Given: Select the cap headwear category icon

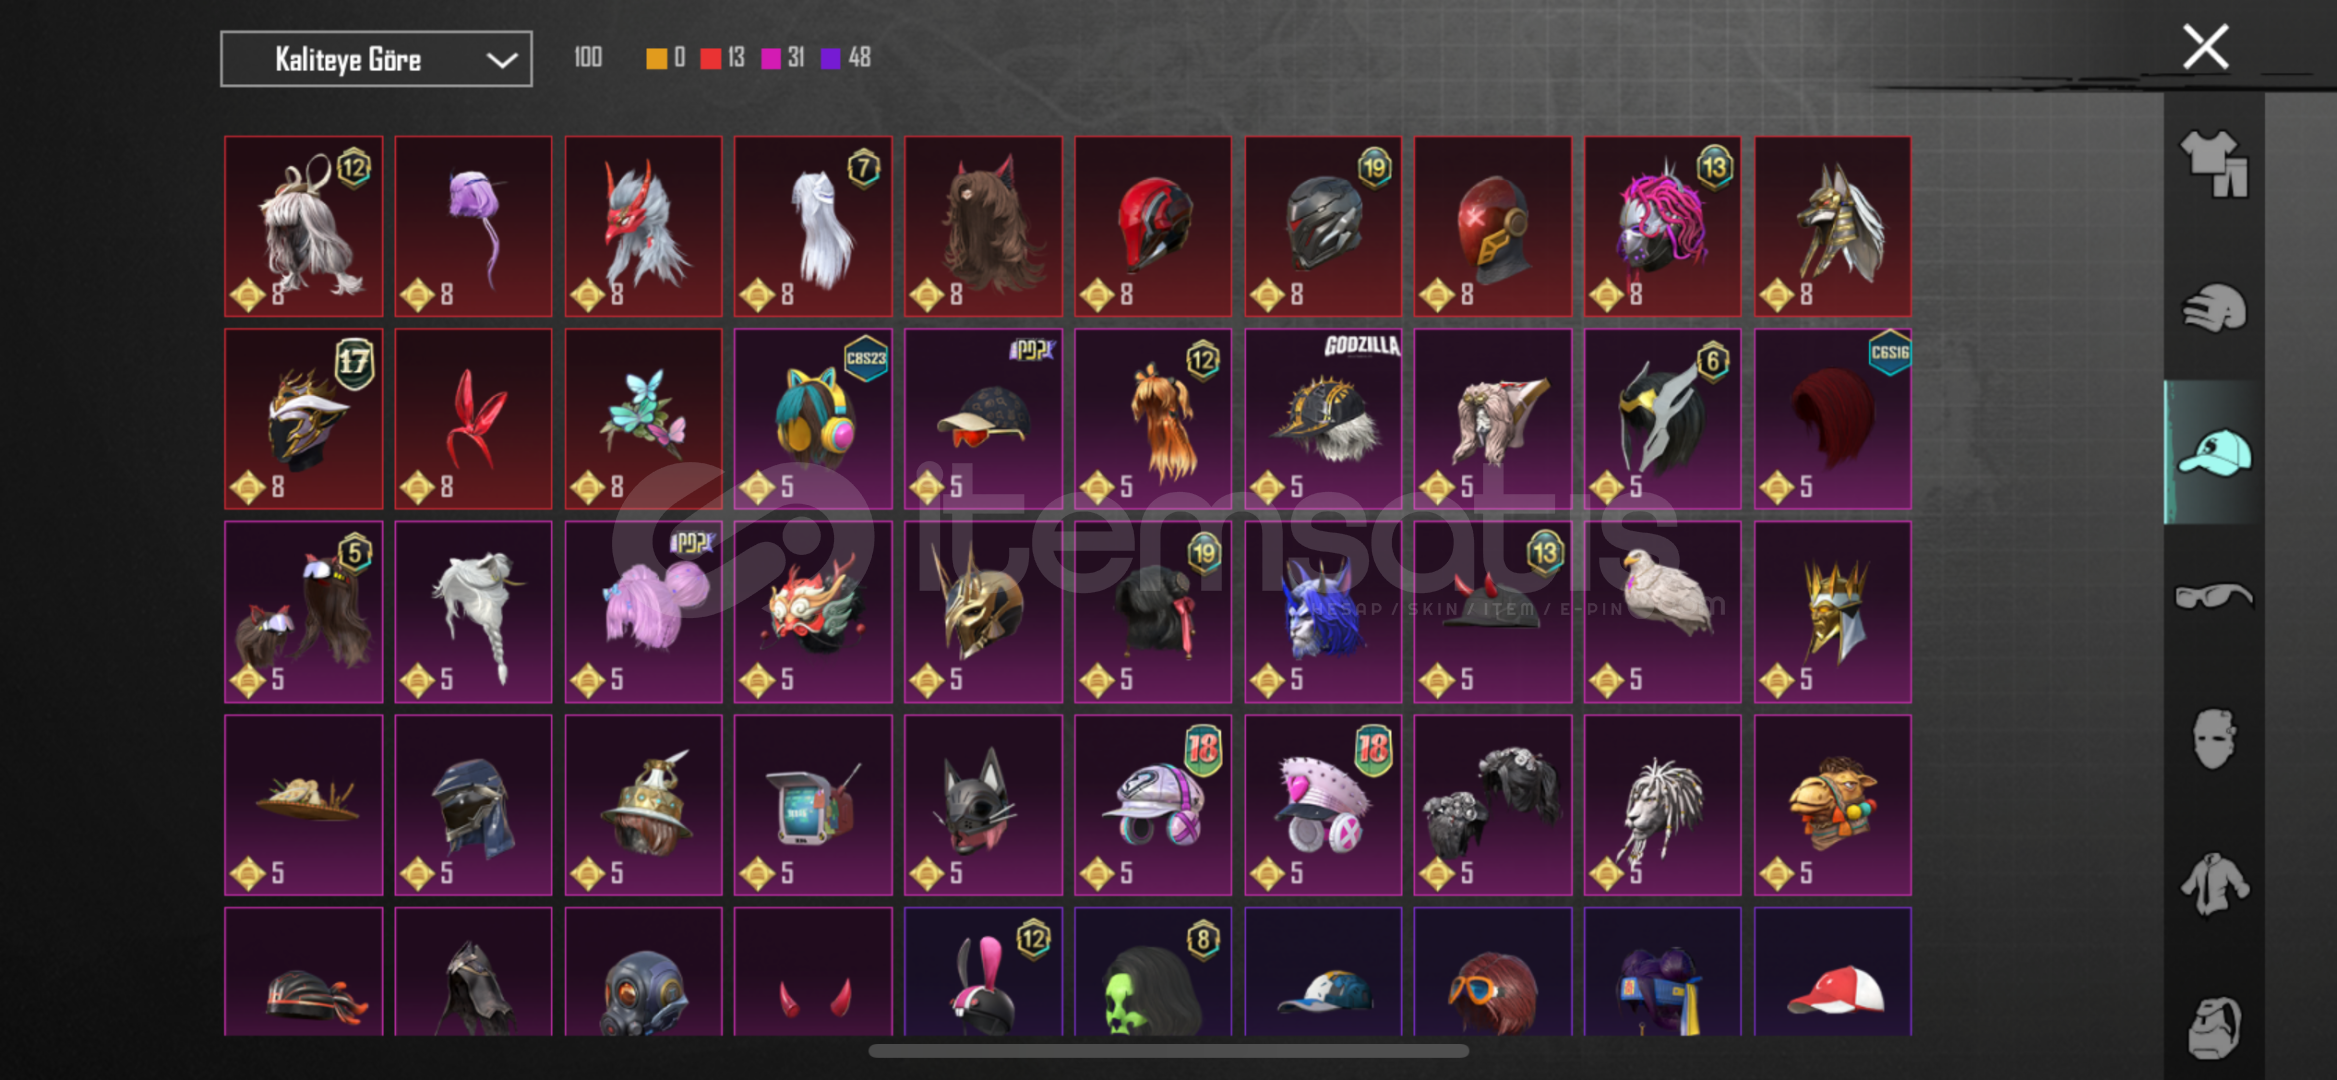Looking at the screenshot, I should (2214, 452).
